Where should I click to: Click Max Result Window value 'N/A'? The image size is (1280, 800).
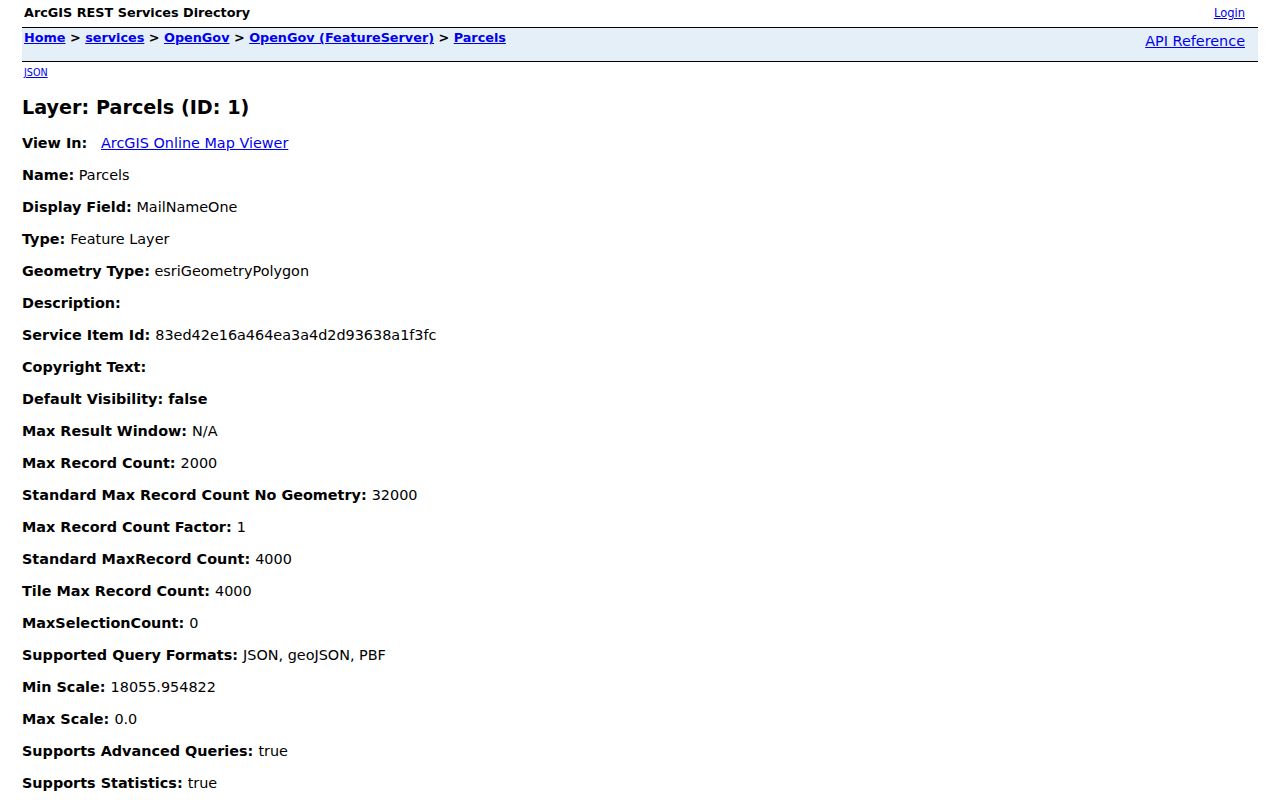click(x=205, y=431)
